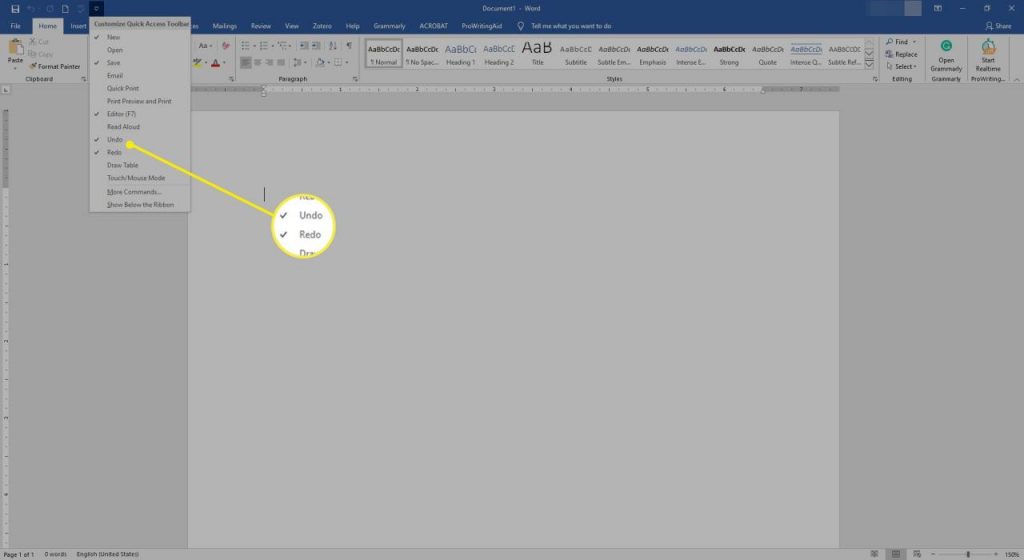Click the Decrease Indent icon
This screenshot has width=1024, height=560.
coord(304,45)
